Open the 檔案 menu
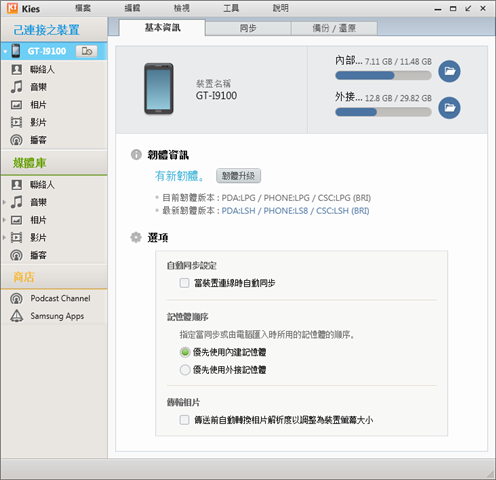 (x=83, y=8)
